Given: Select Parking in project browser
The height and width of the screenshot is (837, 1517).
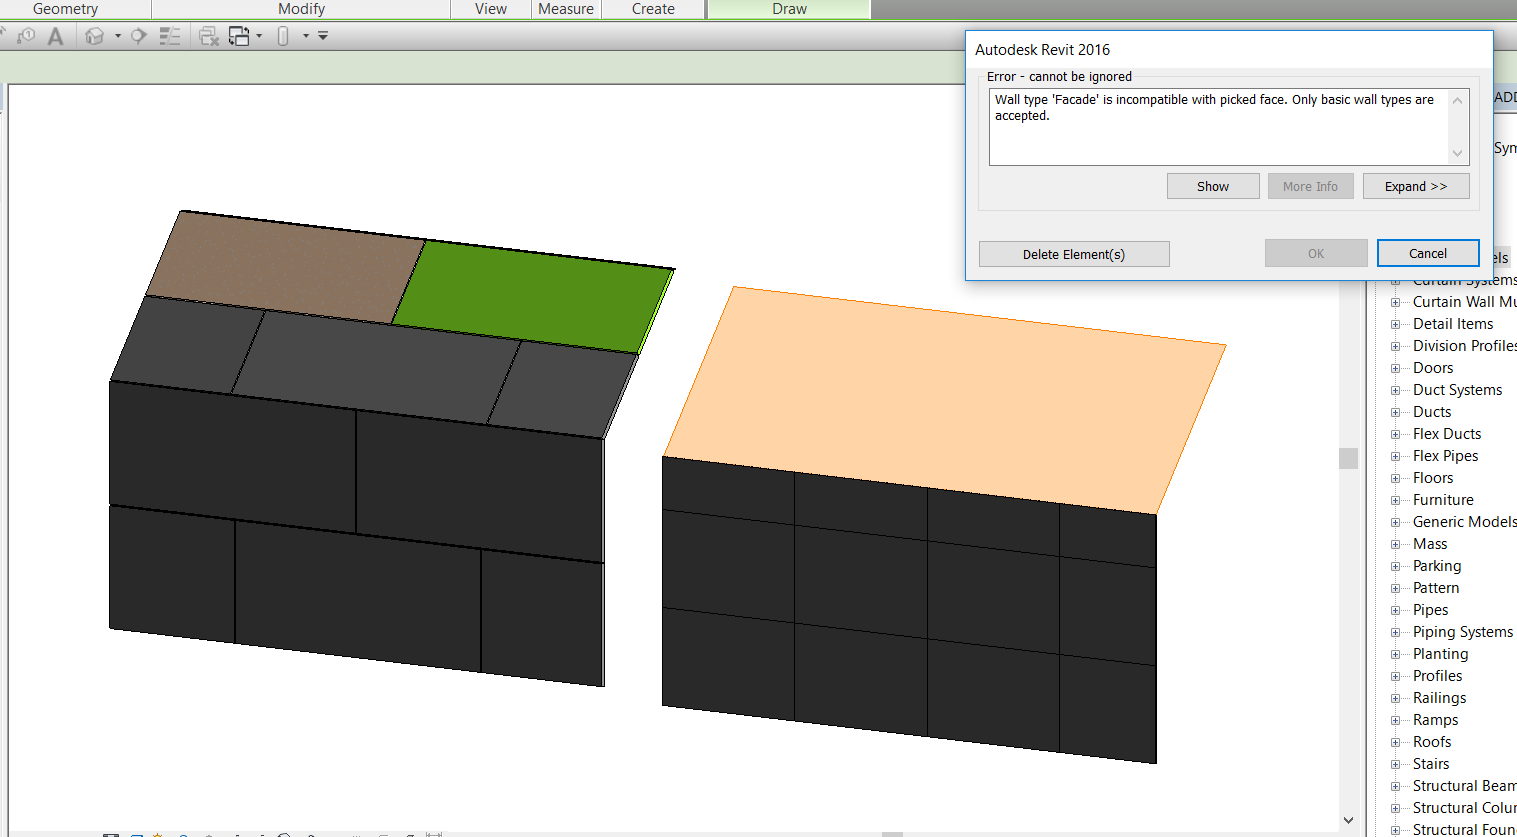Looking at the screenshot, I should tap(1437, 566).
